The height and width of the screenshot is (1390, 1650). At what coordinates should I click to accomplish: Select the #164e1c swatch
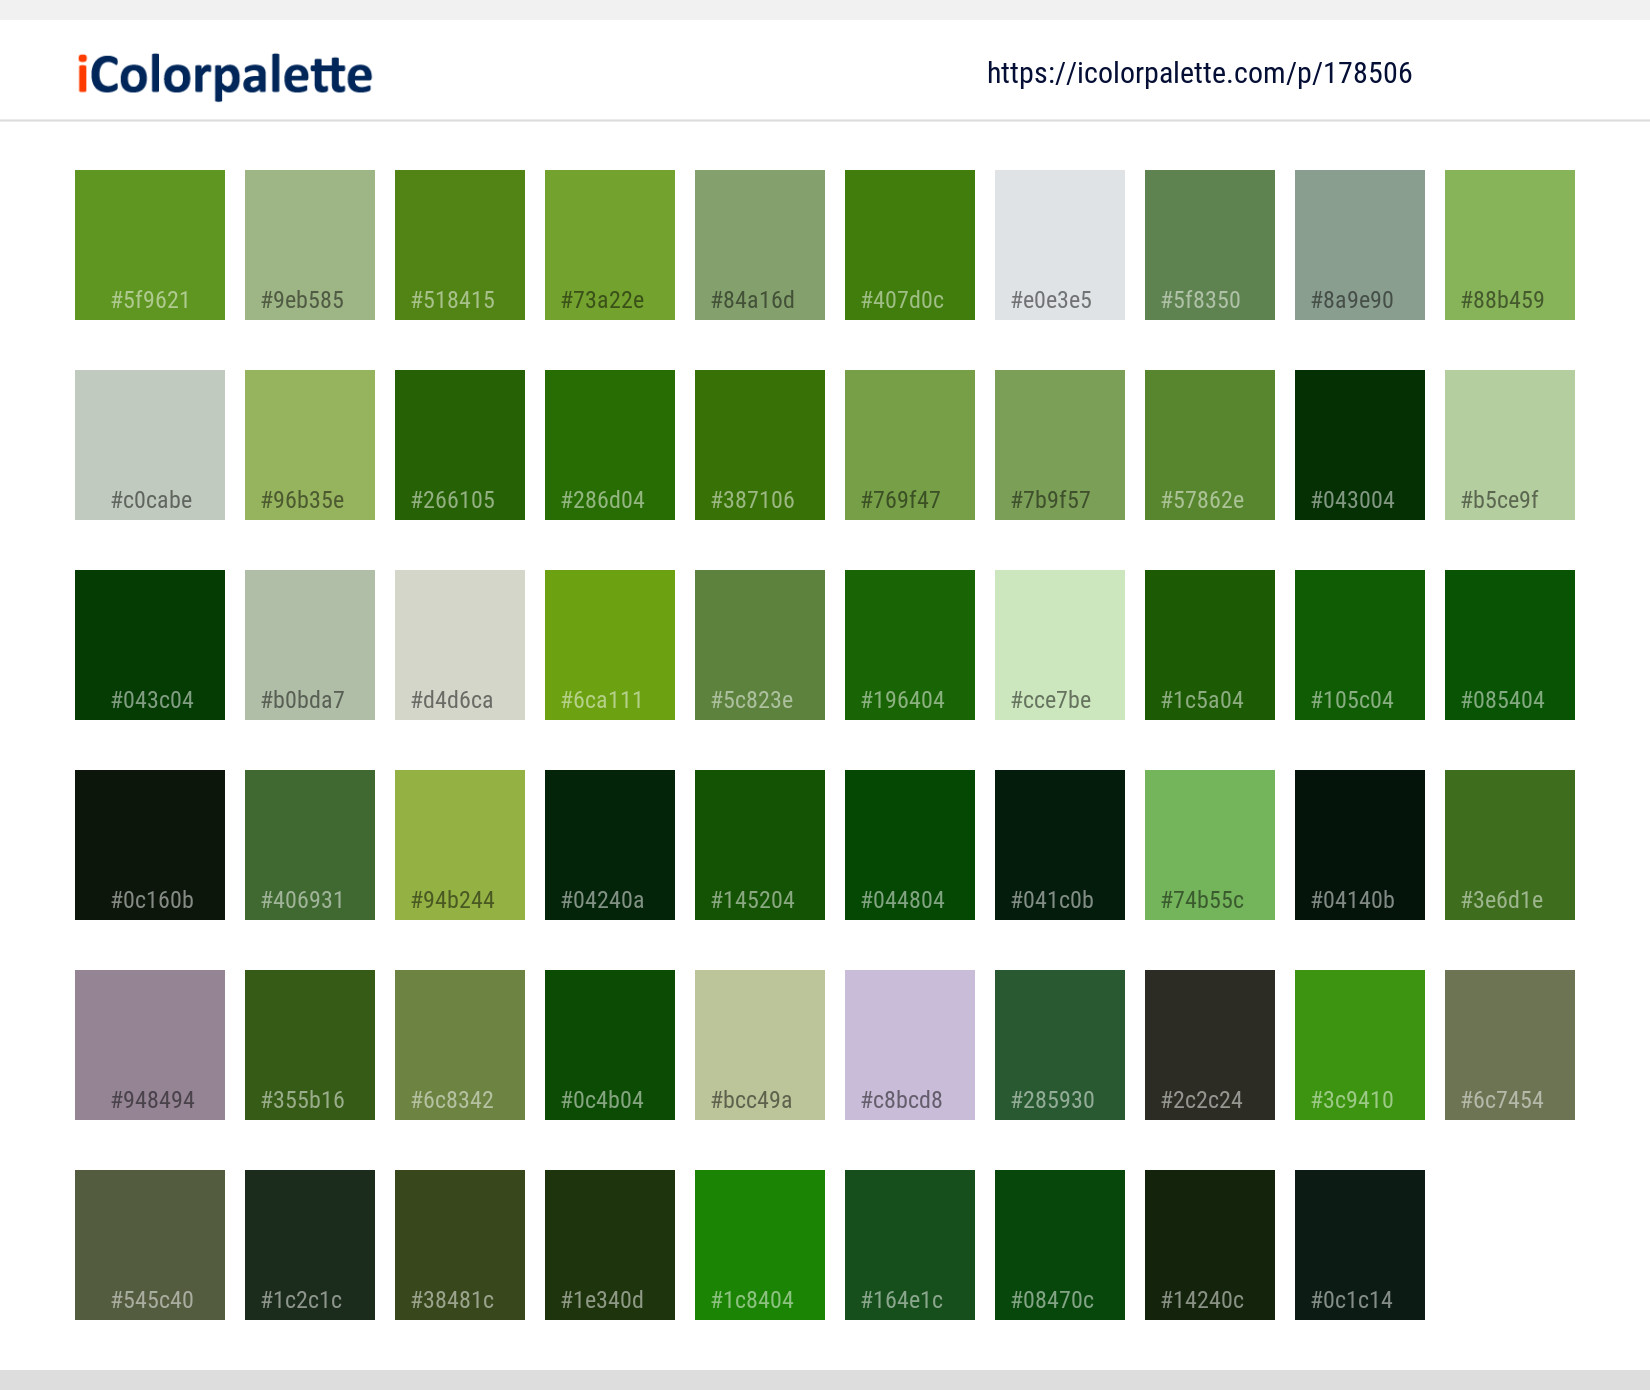[910, 1245]
